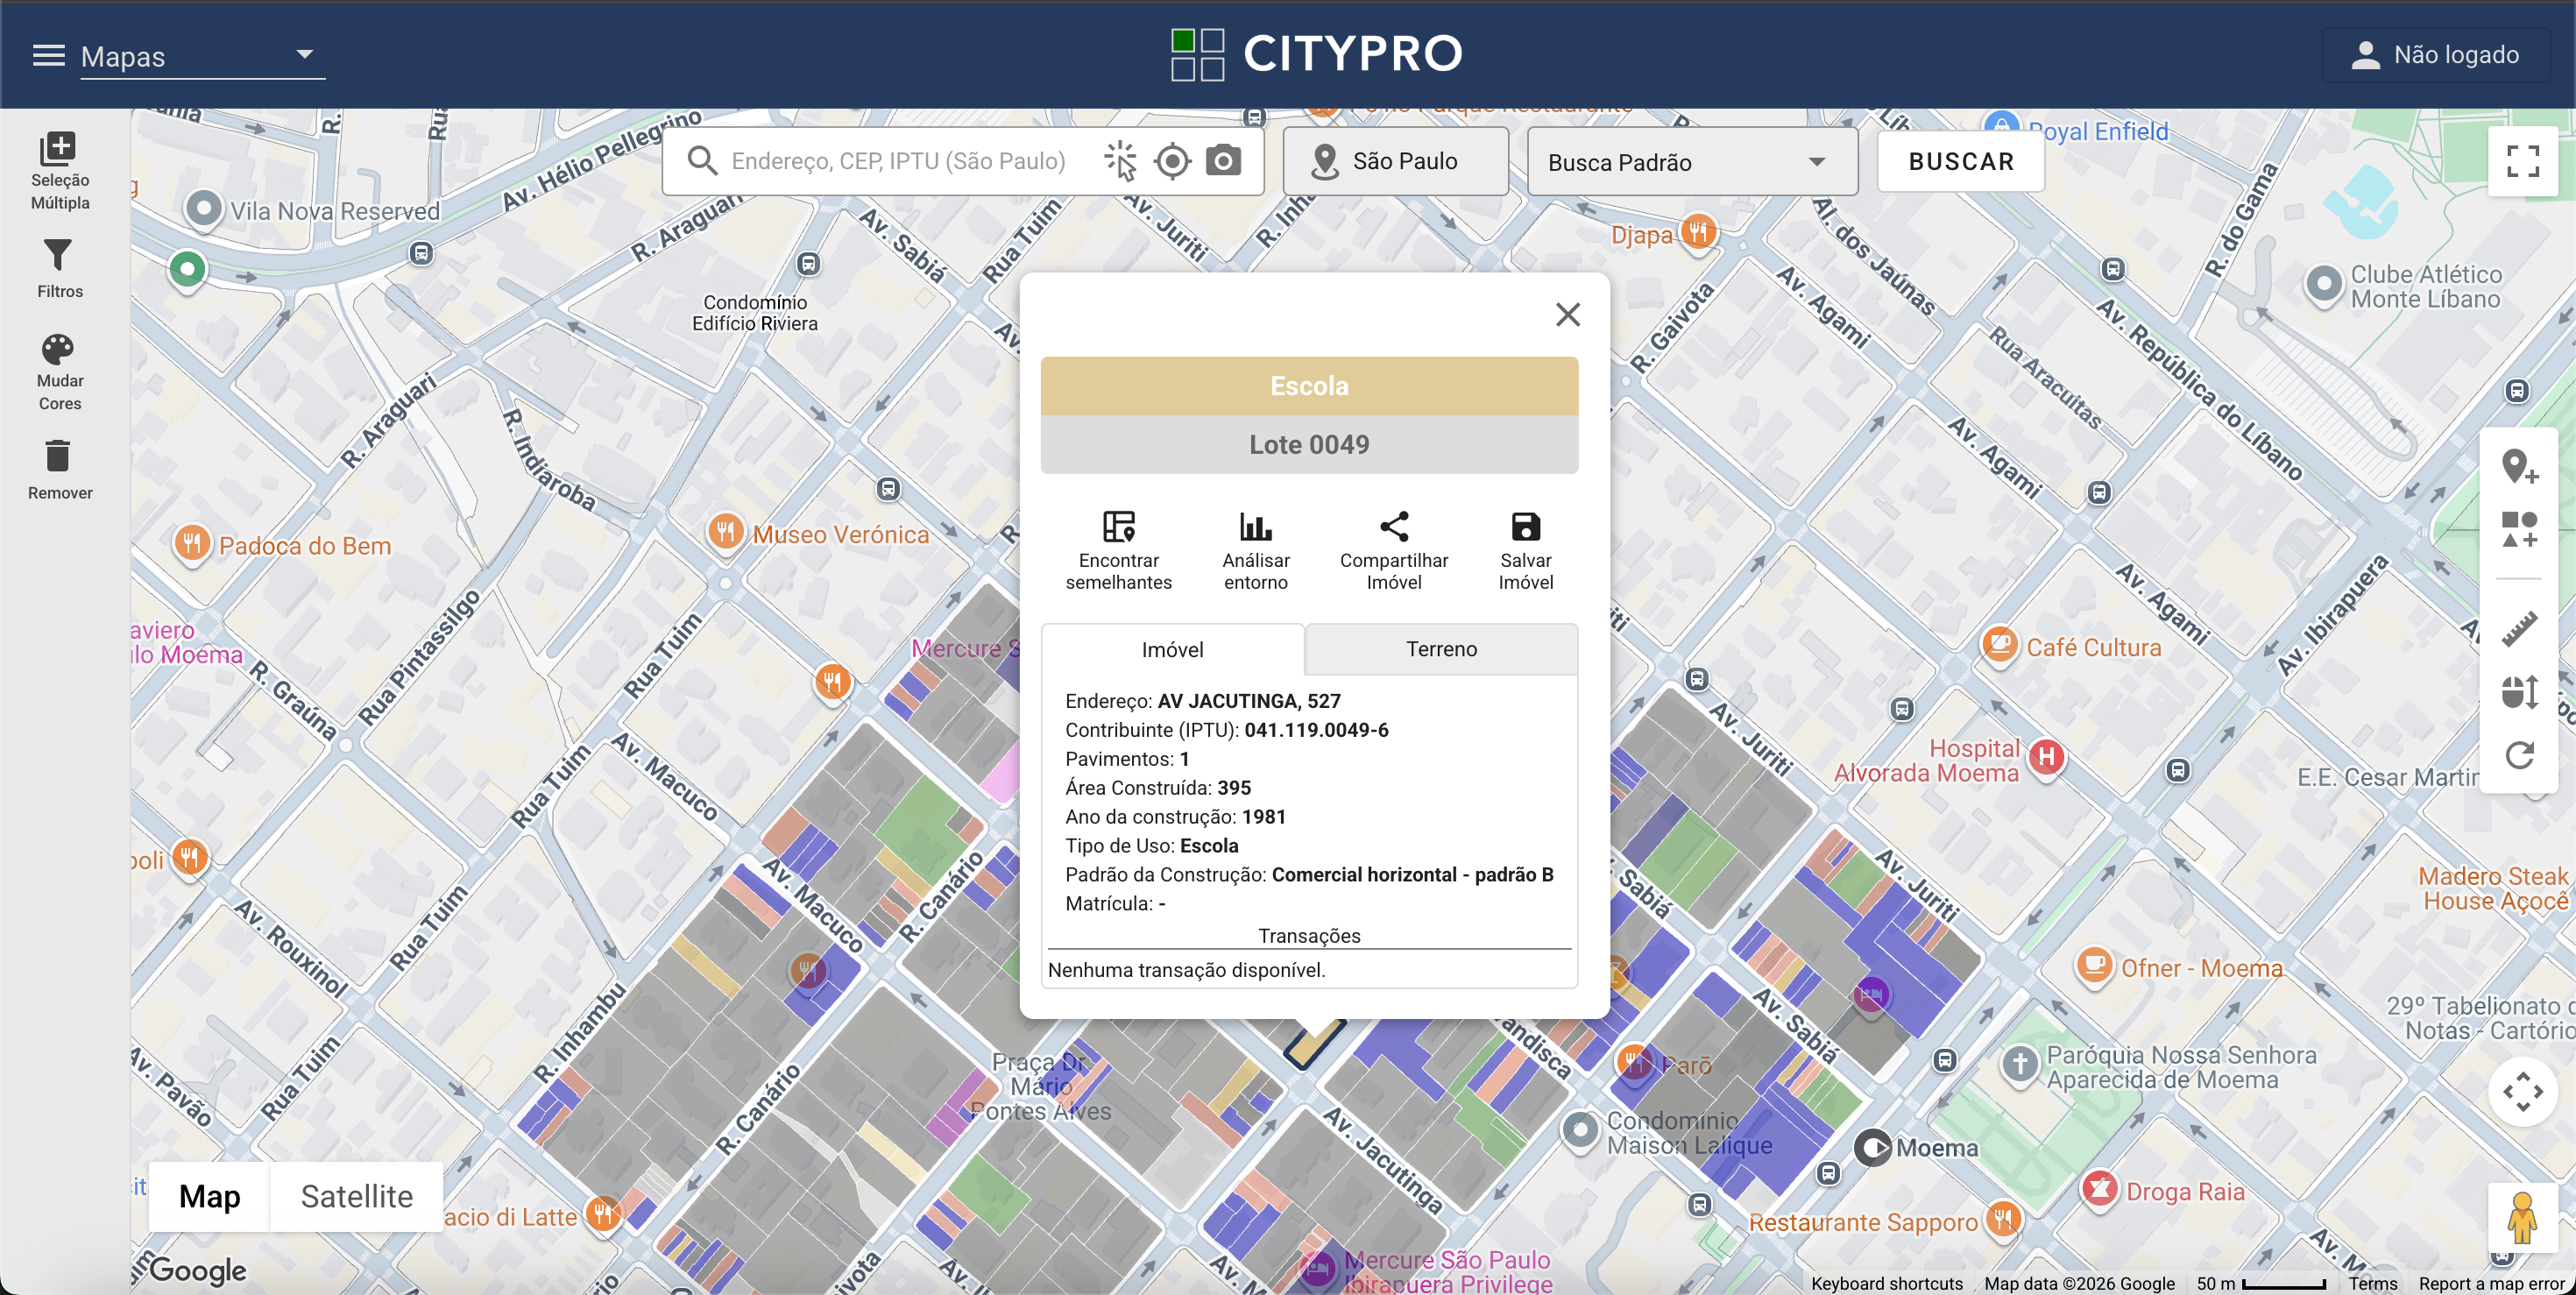The width and height of the screenshot is (2576, 1295).
Task: Click Compartilhar Imóvel share icon
Action: pos(1393,550)
